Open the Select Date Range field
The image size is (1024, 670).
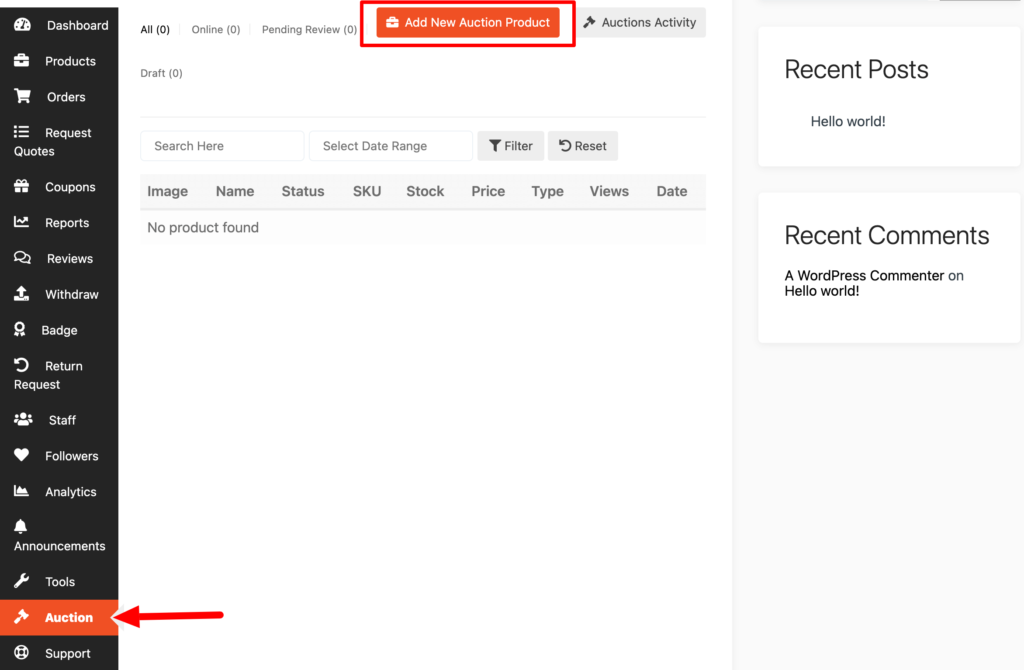point(391,146)
